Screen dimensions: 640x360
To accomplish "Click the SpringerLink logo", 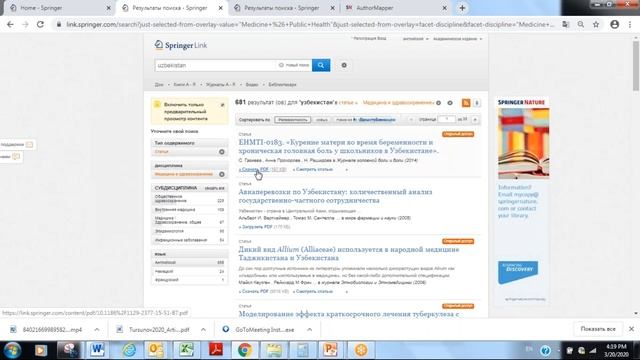I will click(181, 45).
